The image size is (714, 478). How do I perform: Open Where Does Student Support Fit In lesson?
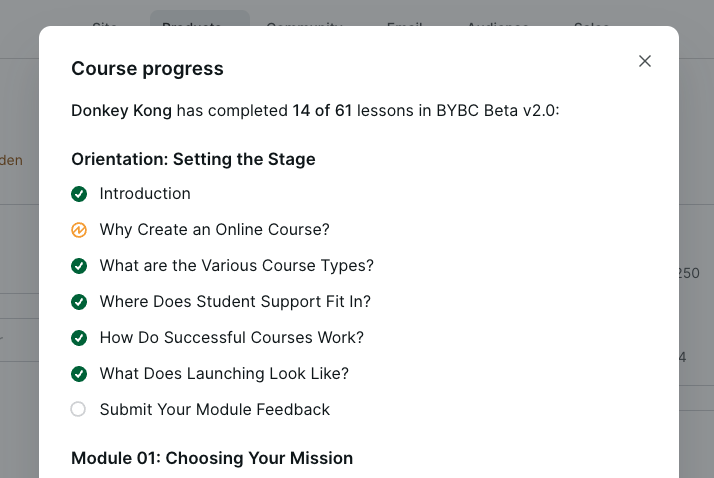(235, 302)
